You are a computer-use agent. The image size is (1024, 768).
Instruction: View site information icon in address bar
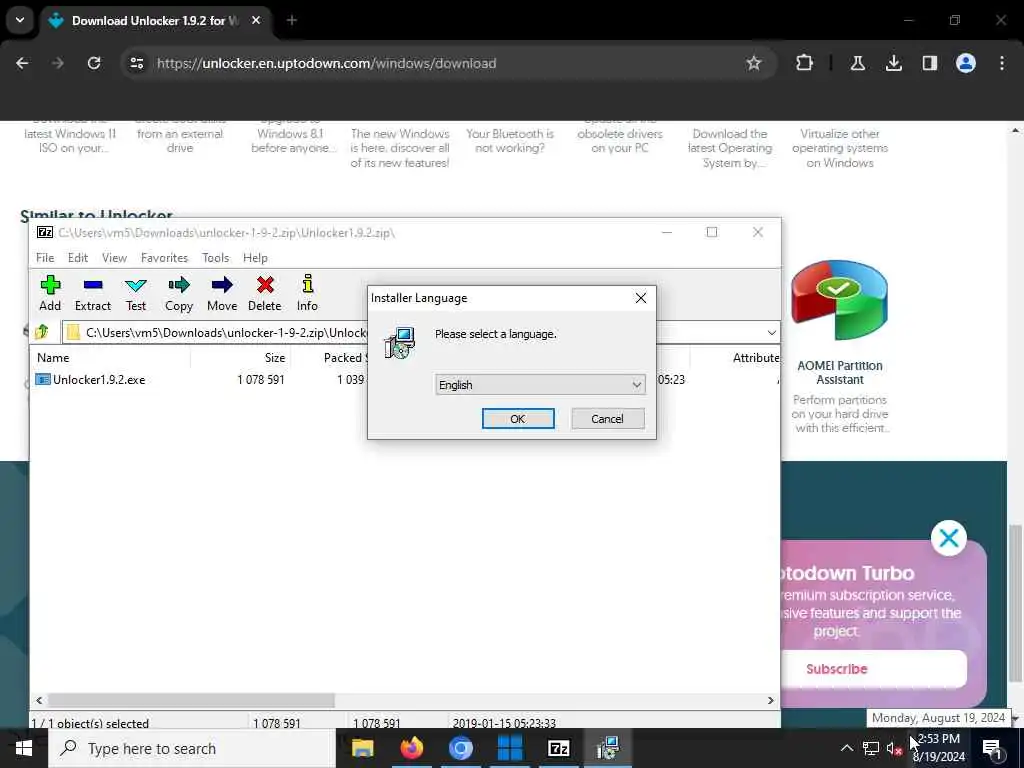(136, 63)
